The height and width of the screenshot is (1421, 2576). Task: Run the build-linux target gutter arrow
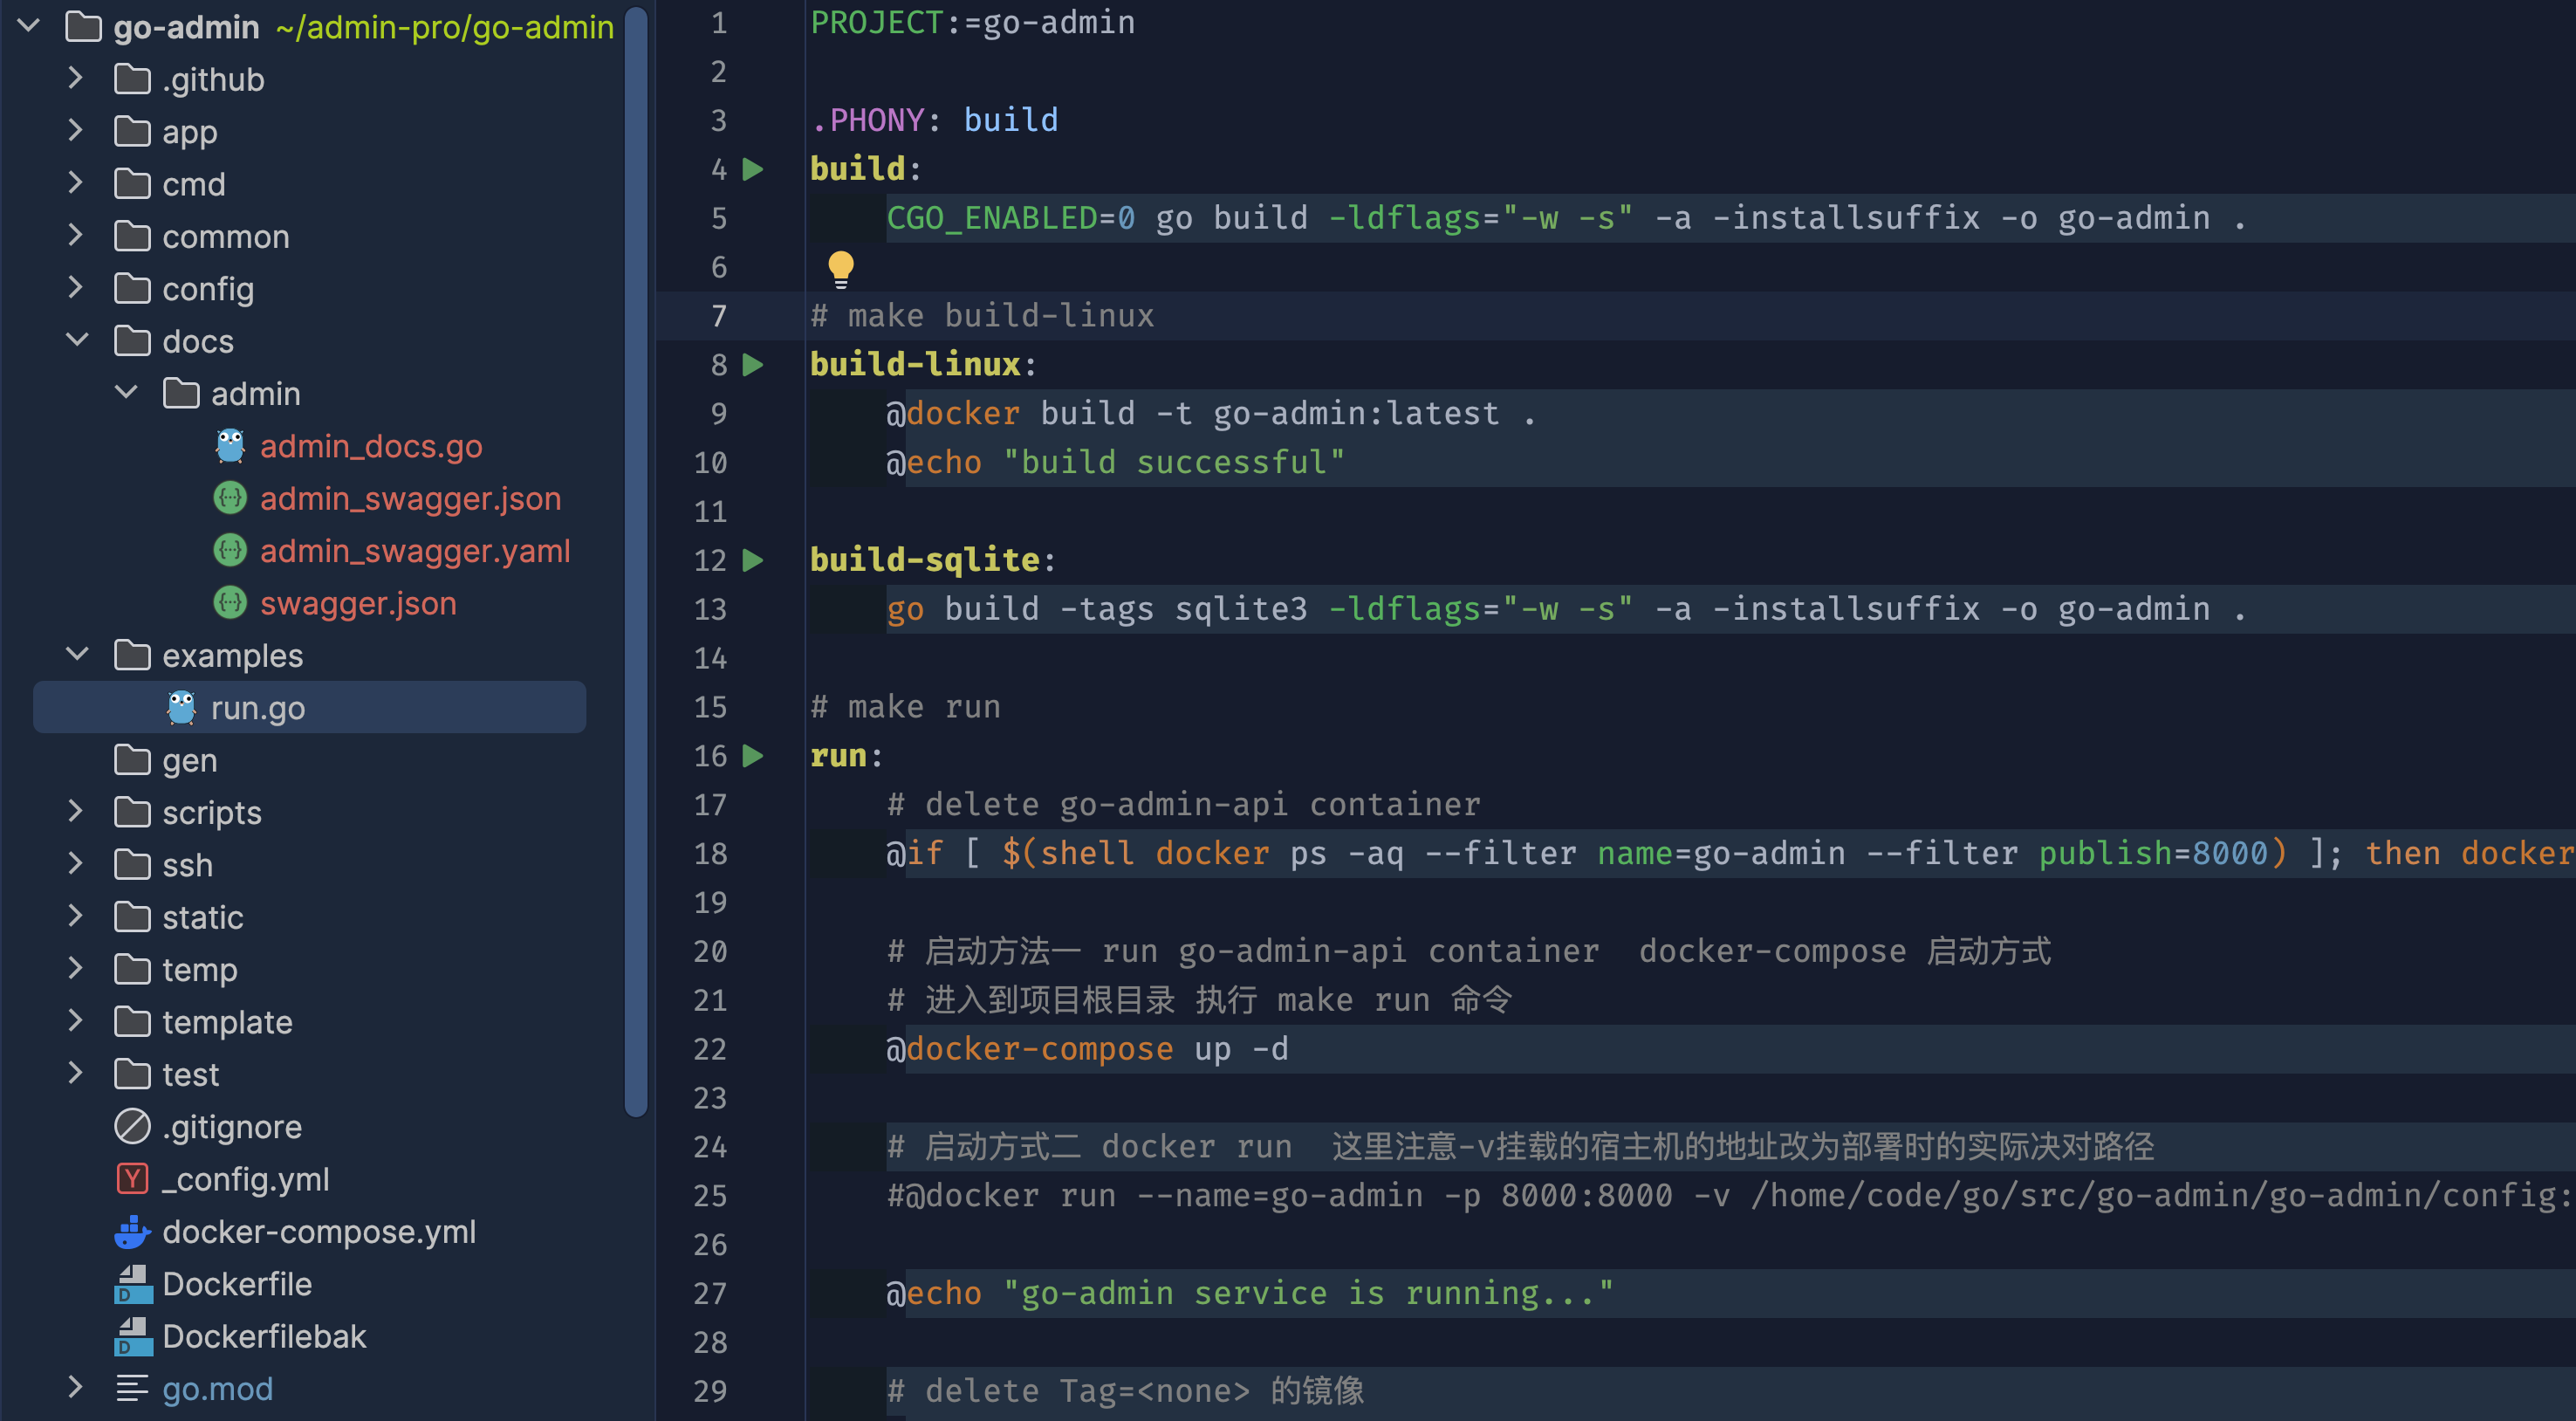click(753, 365)
